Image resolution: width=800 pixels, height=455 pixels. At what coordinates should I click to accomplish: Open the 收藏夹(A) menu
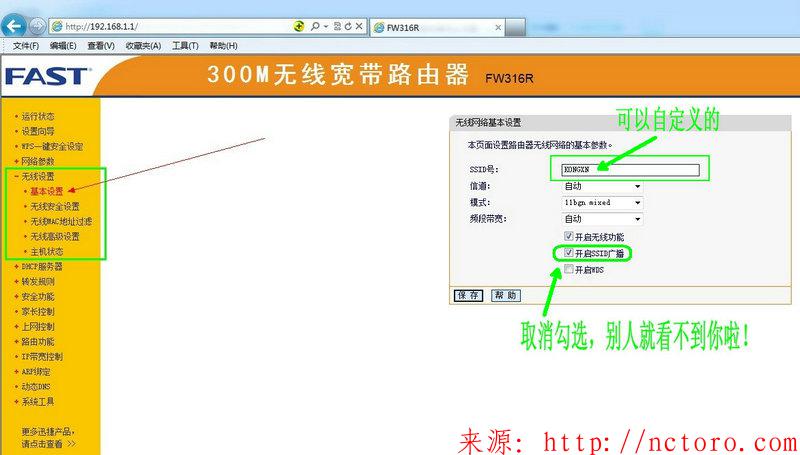143,46
